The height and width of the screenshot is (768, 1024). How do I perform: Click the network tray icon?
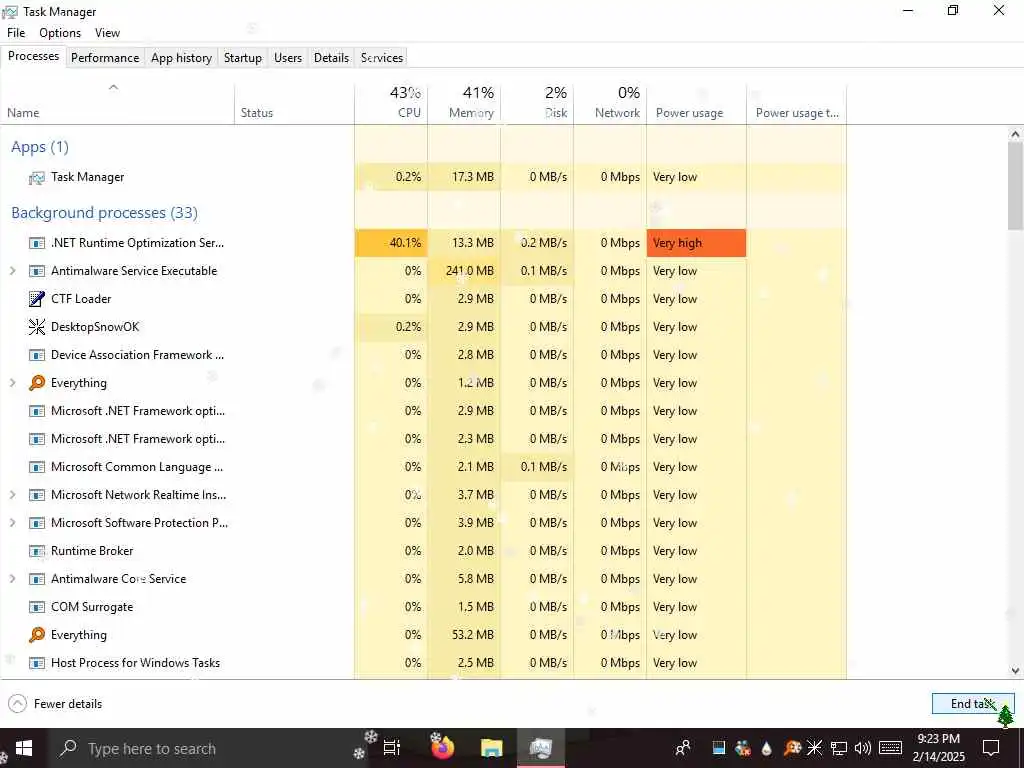click(839, 748)
